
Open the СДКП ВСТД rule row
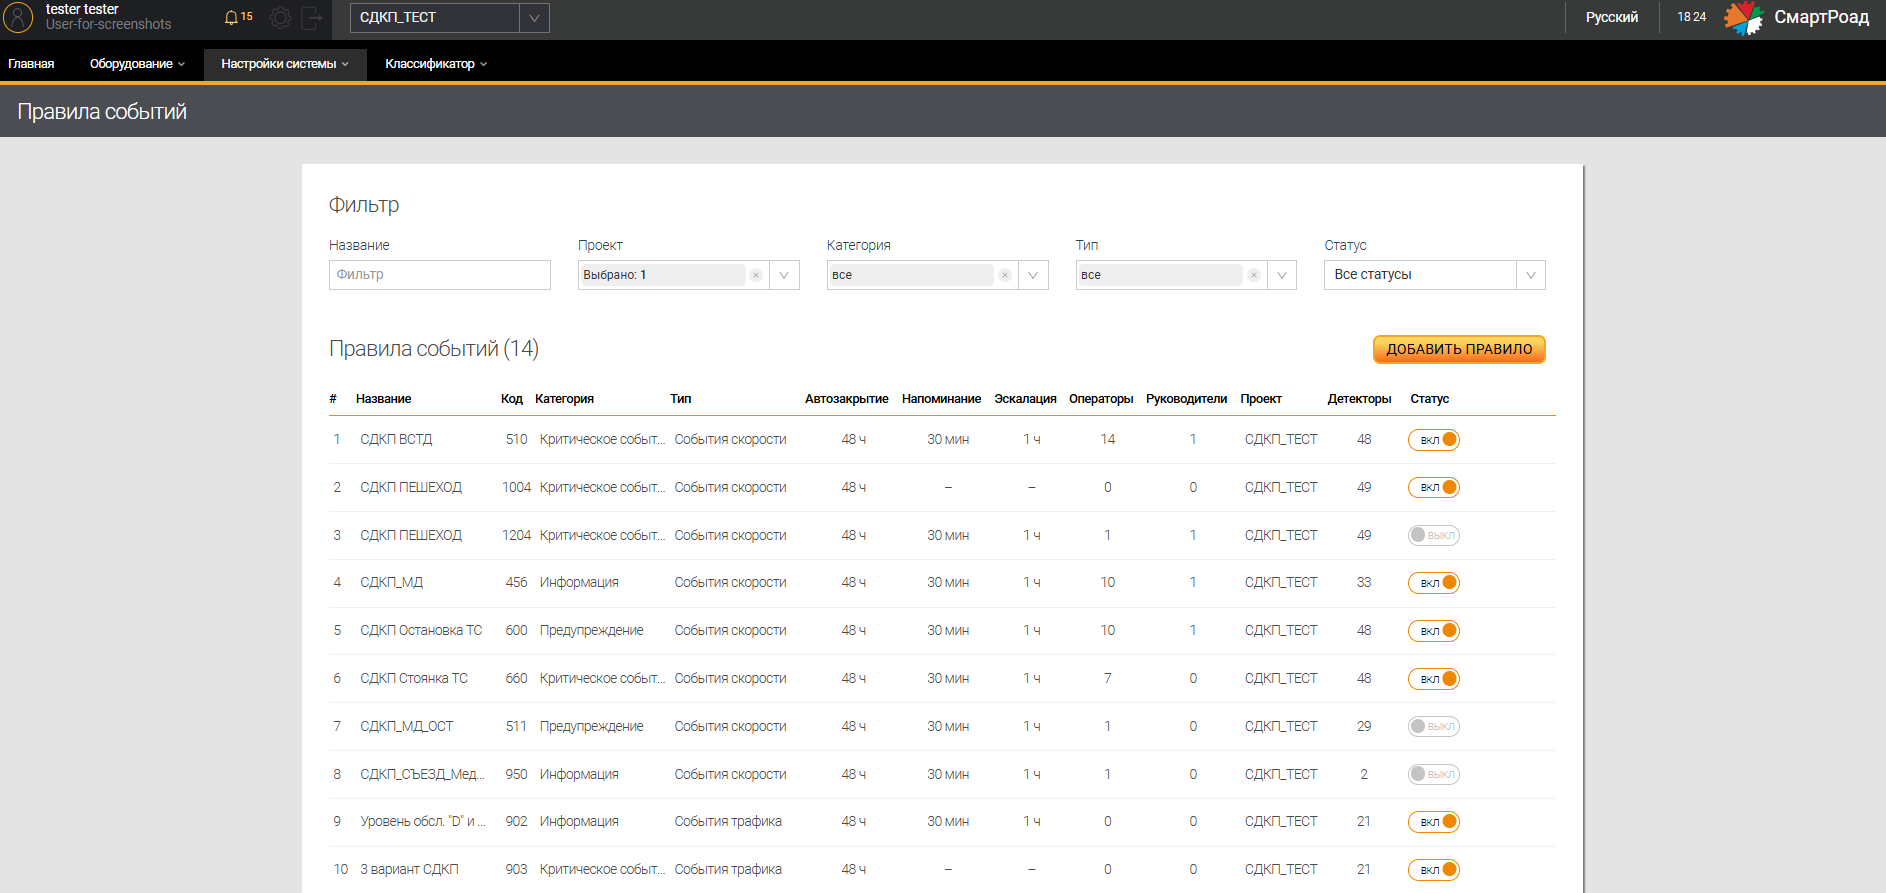[942, 440]
